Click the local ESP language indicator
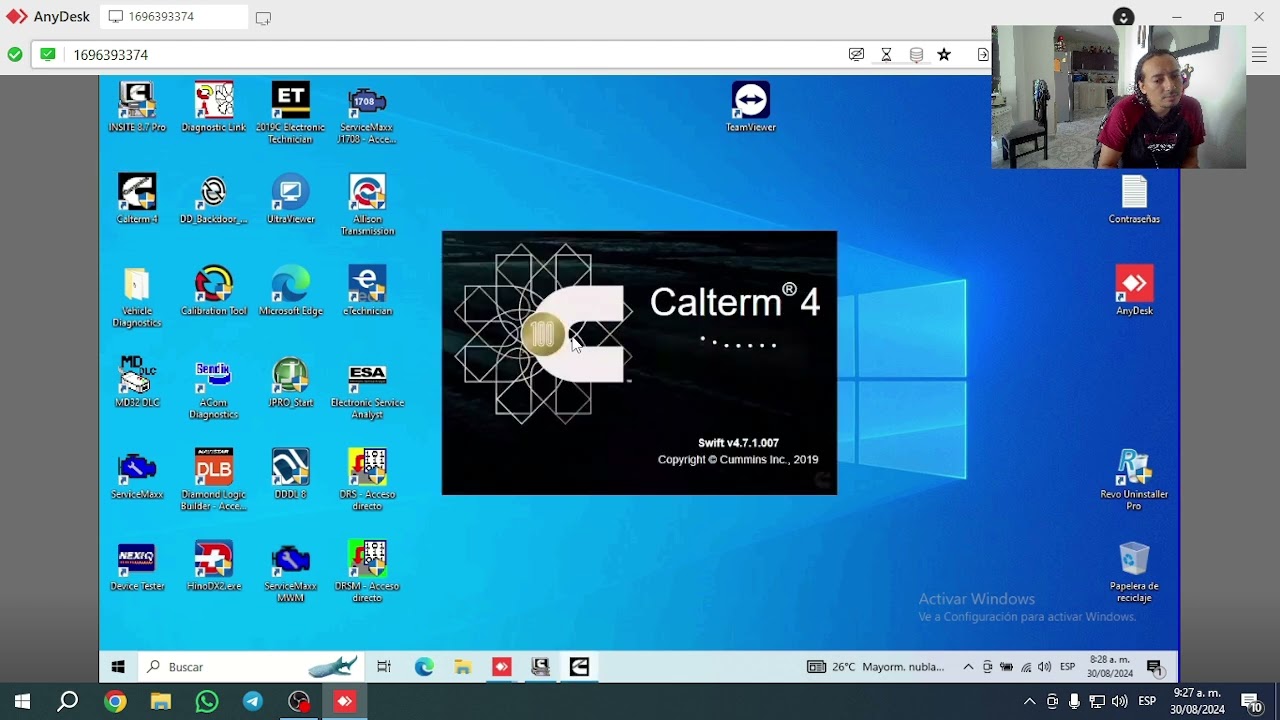This screenshot has height=720, width=1280. (1147, 702)
